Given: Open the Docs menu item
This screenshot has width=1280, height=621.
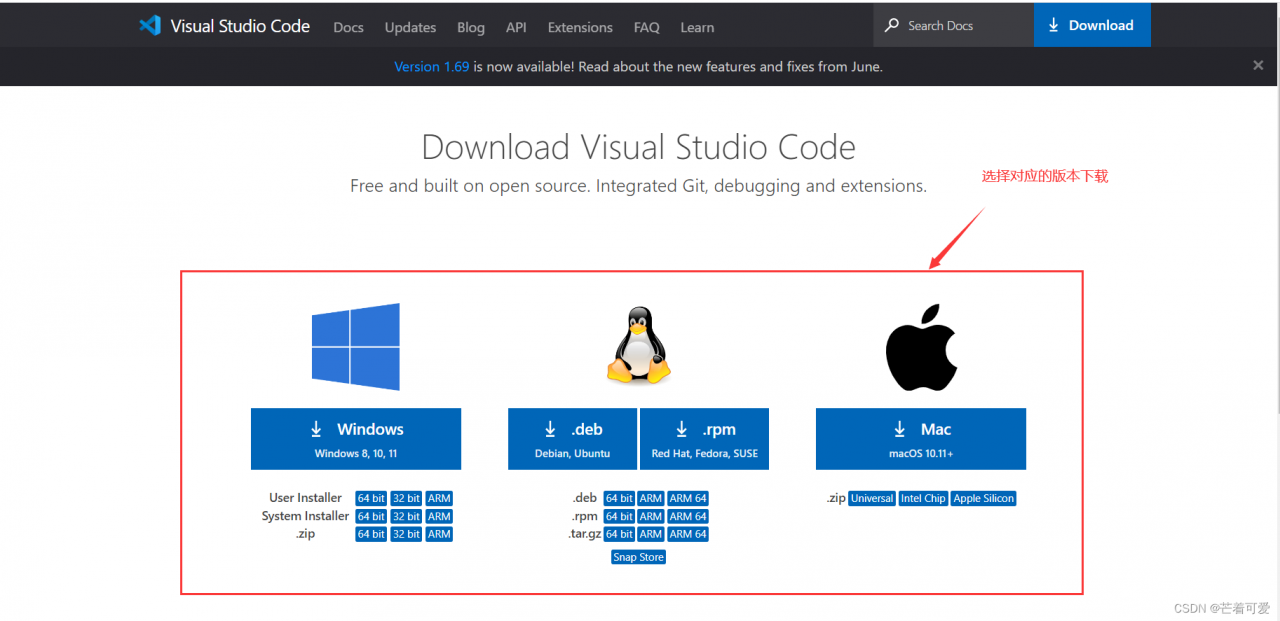Looking at the screenshot, I should (x=348, y=27).
